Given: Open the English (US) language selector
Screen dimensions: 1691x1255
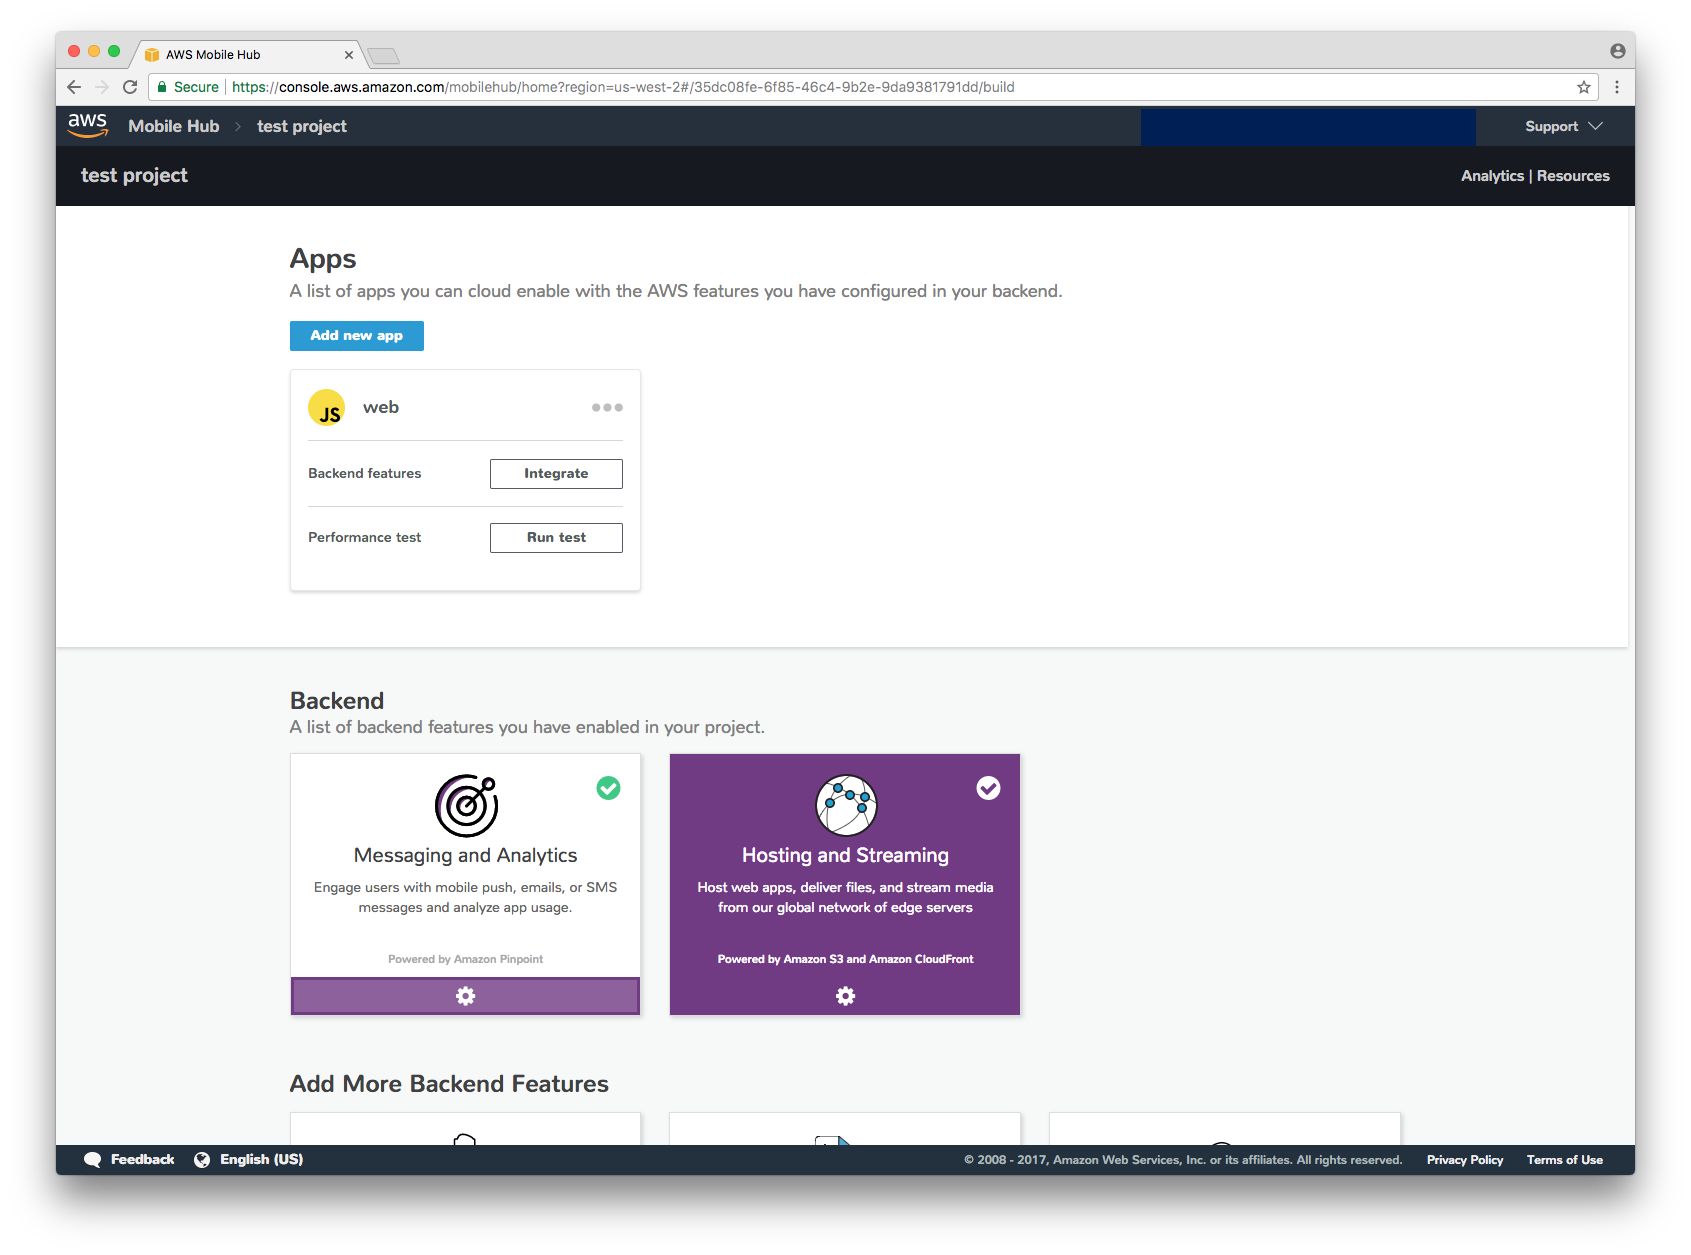Looking at the screenshot, I should [x=249, y=1160].
